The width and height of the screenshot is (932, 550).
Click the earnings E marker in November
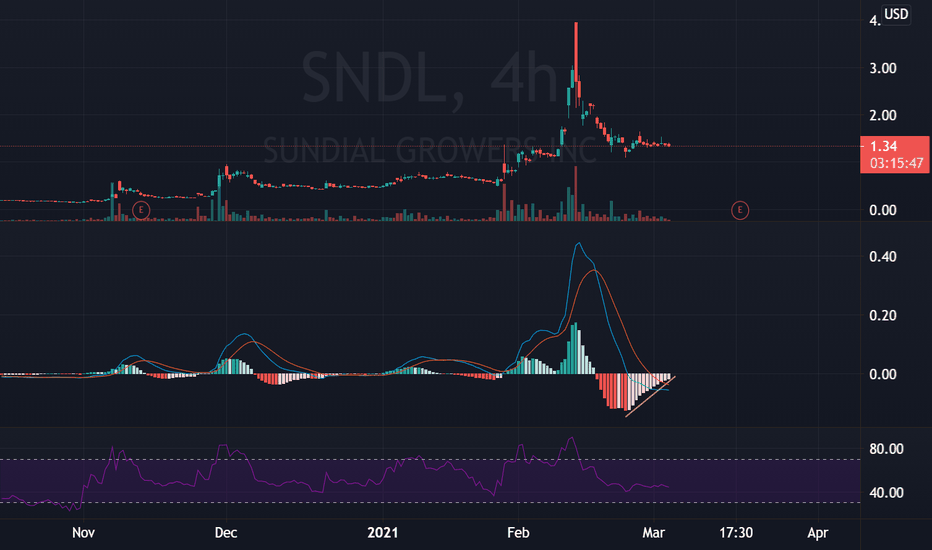pyautogui.click(x=141, y=210)
